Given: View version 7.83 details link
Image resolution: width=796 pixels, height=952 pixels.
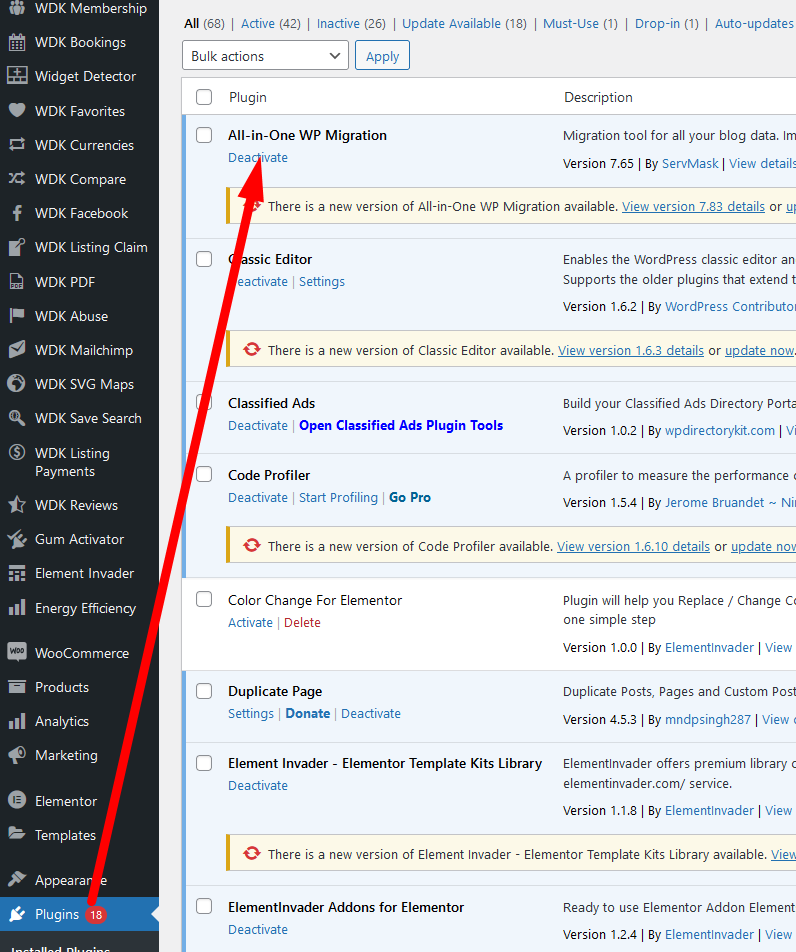Looking at the screenshot, I should pos(693,207).
